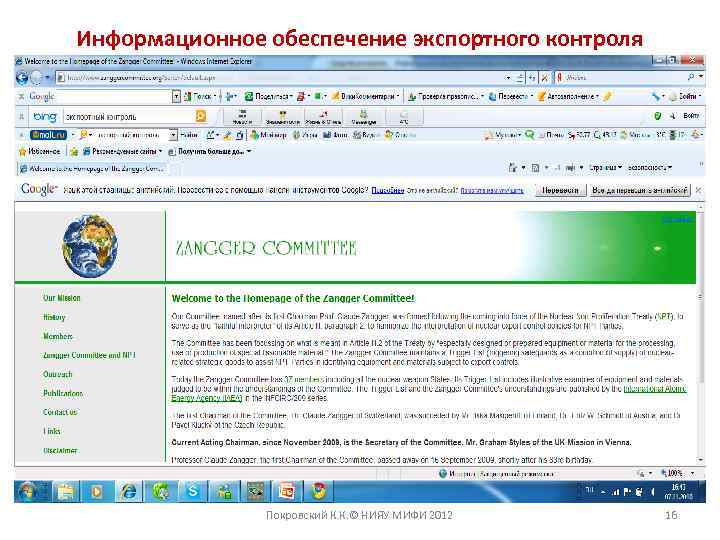This screenshot has width=720, height=540.
Task: Open the Publications sidebar link
Action: pyautogui.click(x=63, y=394)
